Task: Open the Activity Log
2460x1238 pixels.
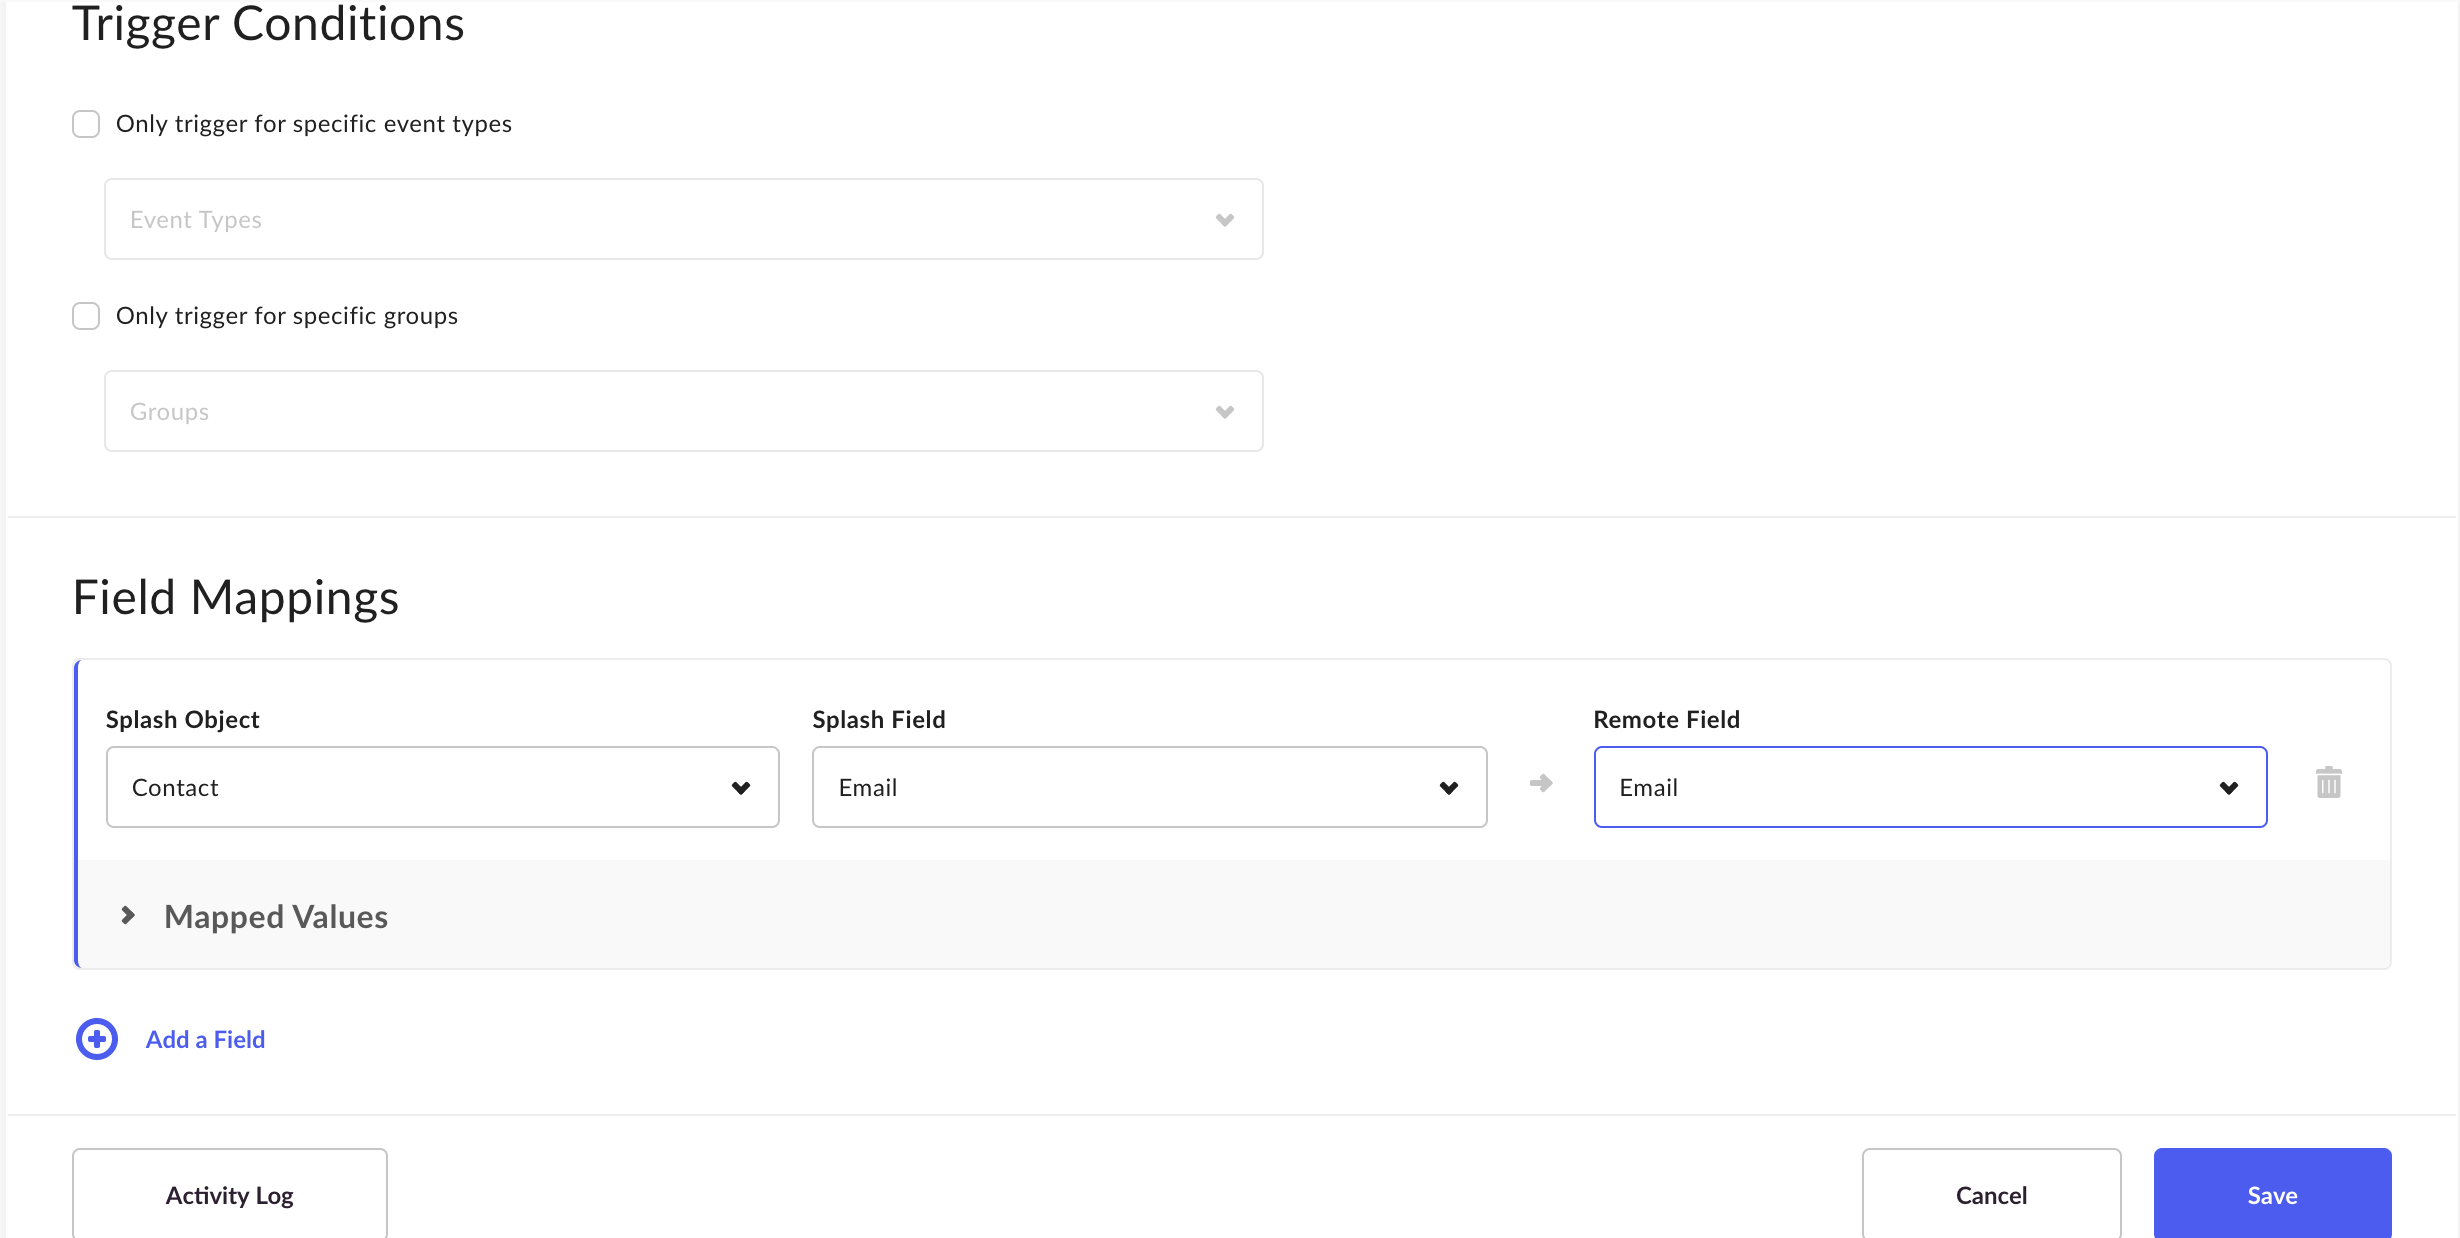Action: [x=230, y=1195]
